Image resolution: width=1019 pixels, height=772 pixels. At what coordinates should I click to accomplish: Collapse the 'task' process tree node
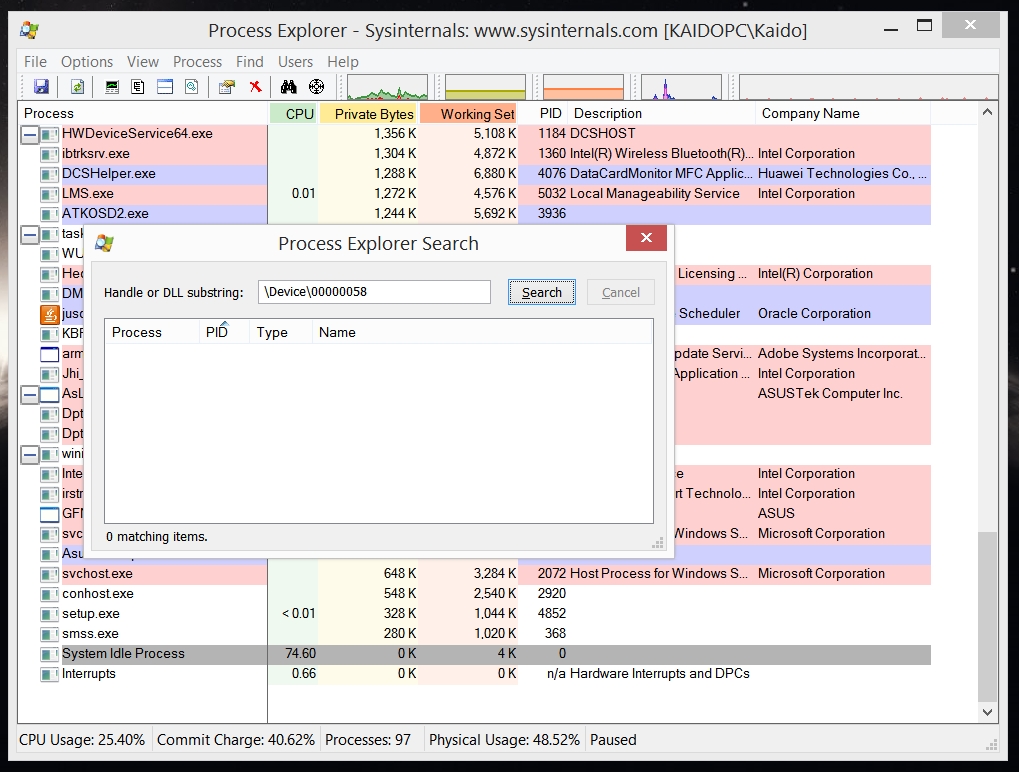point(29,235)
